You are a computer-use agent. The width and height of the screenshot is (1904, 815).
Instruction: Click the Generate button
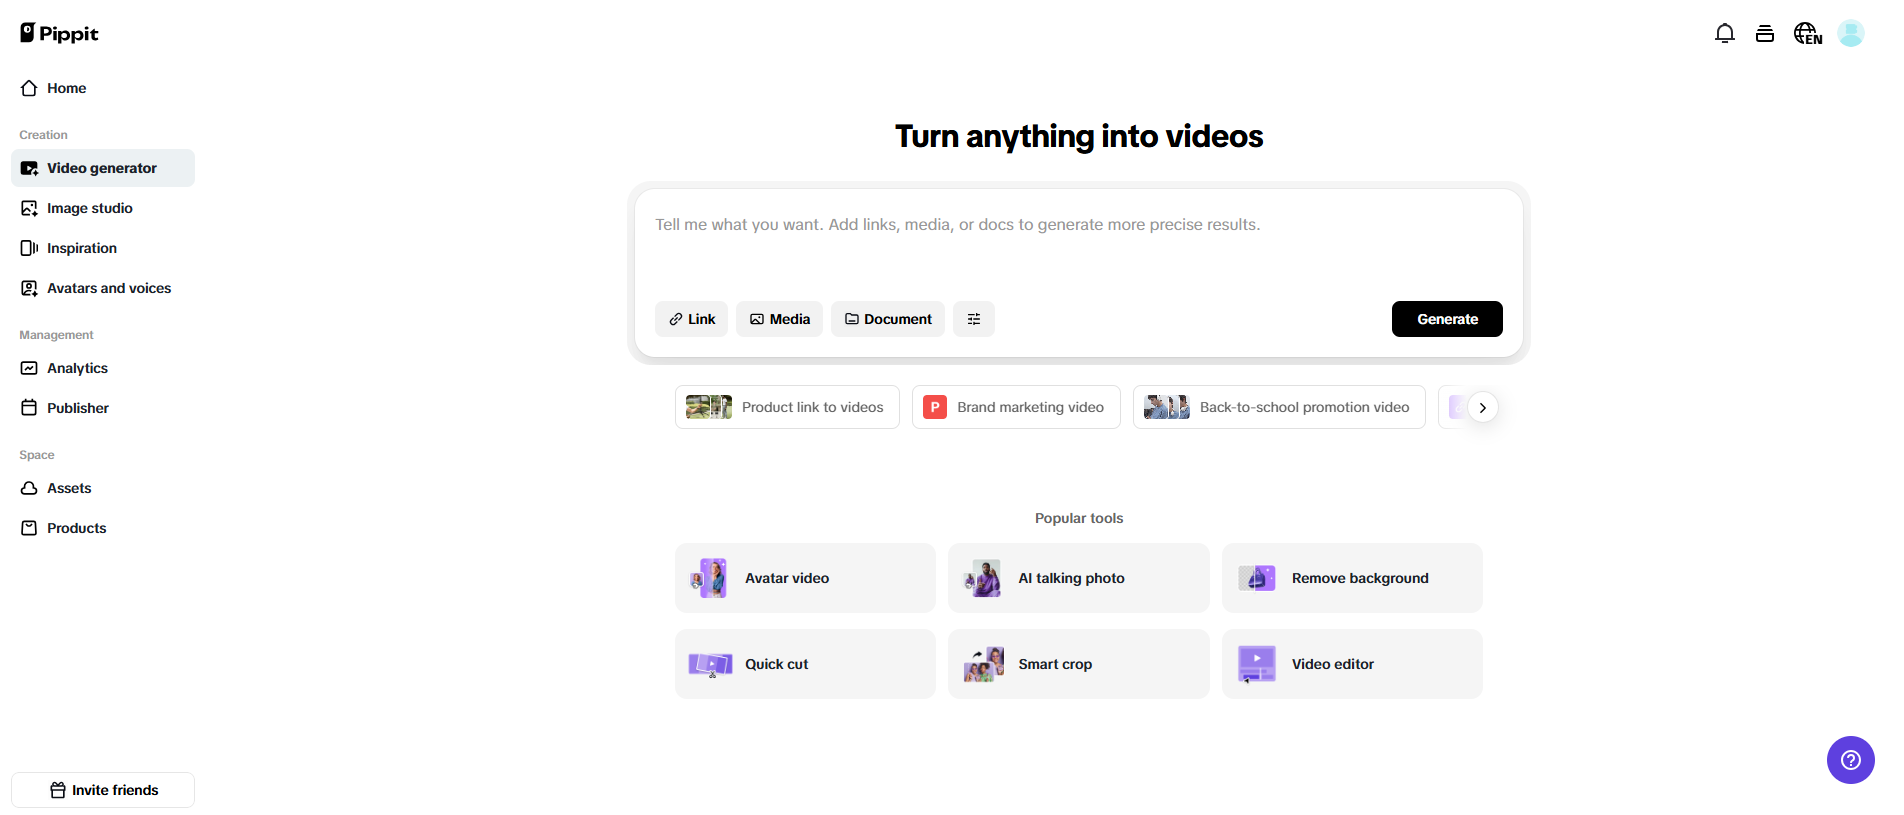point(1447,319)
